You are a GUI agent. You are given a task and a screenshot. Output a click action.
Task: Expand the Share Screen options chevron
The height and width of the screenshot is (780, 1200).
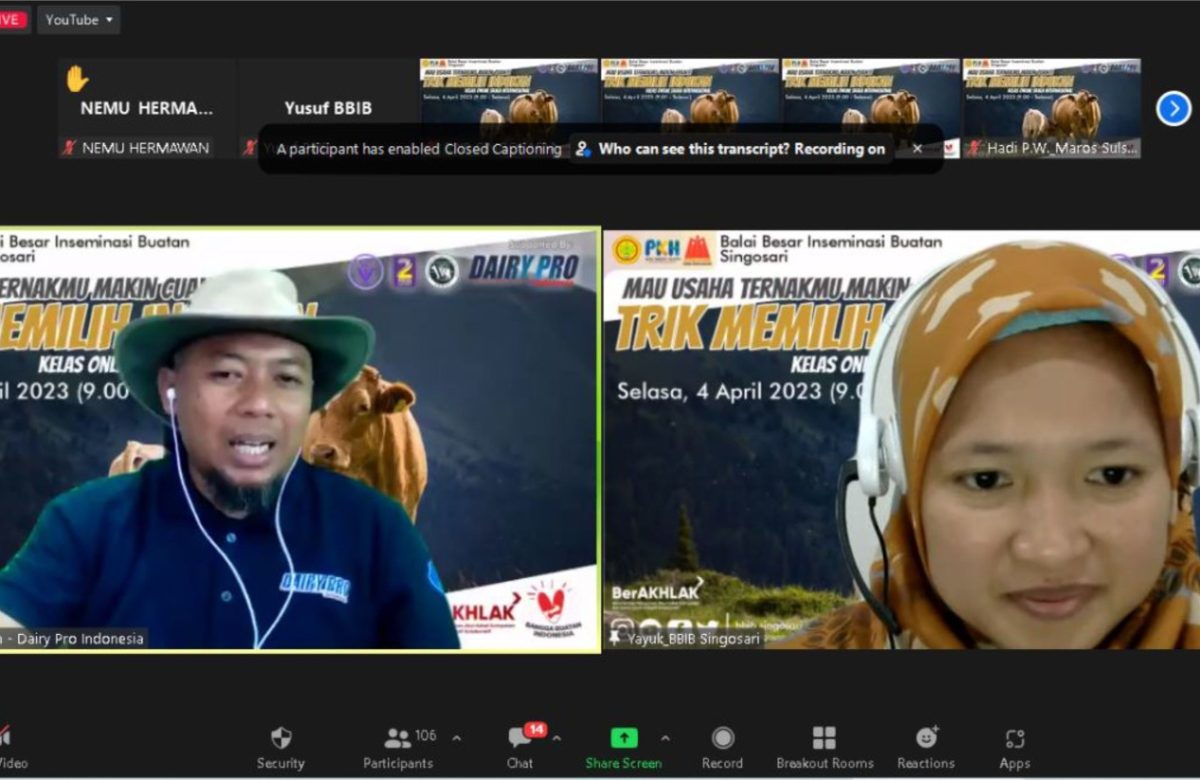(x=665, y=739)
